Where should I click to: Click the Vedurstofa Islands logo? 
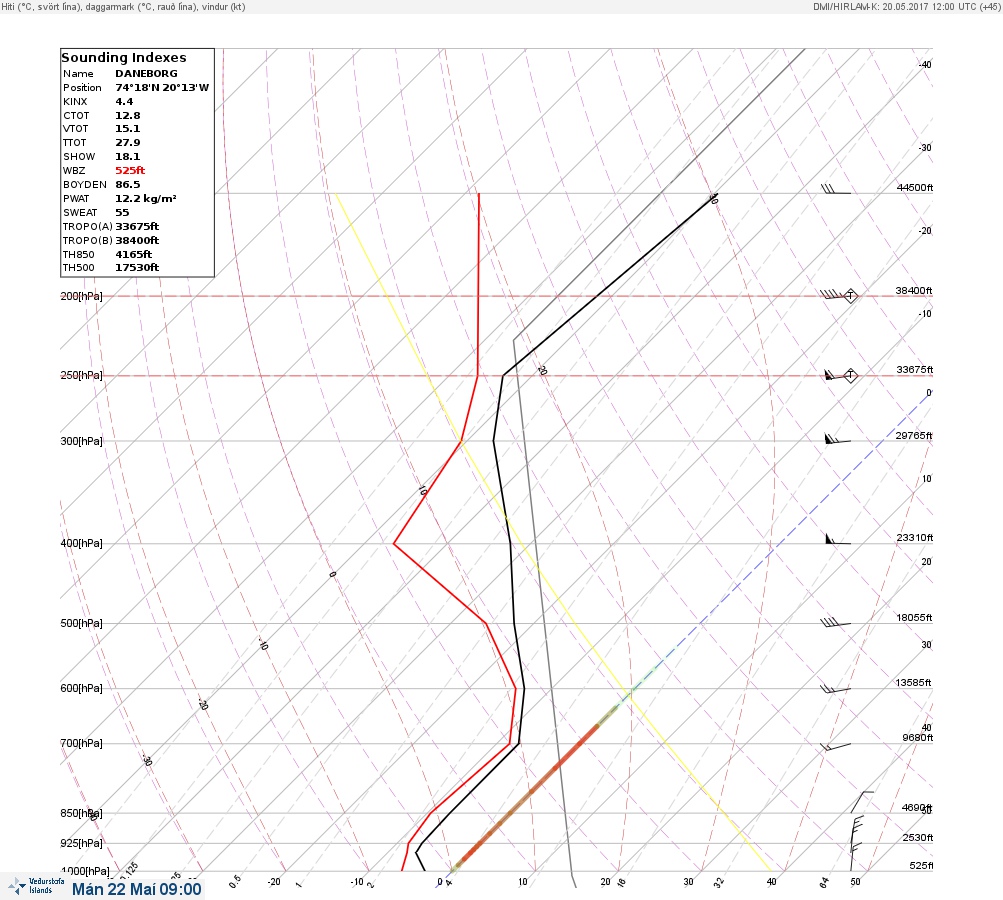pyautogui.click(x=36, y=886)
